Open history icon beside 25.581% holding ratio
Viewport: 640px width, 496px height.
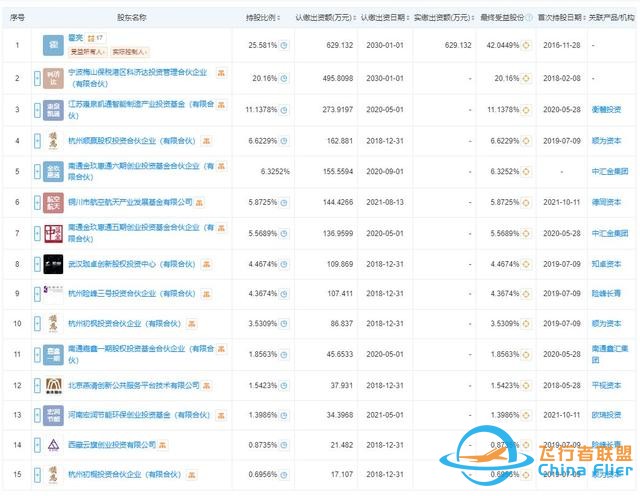(x=284, y=45)
